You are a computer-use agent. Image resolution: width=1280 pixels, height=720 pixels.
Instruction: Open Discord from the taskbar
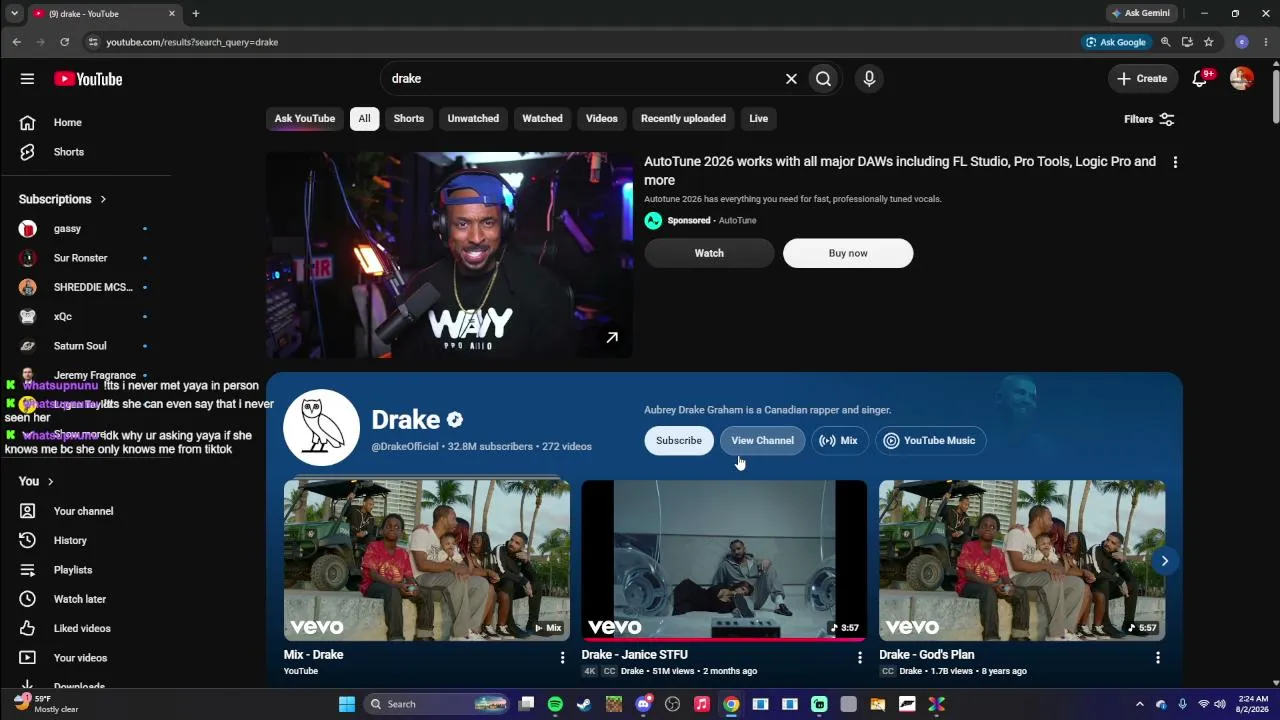[643, 704]
